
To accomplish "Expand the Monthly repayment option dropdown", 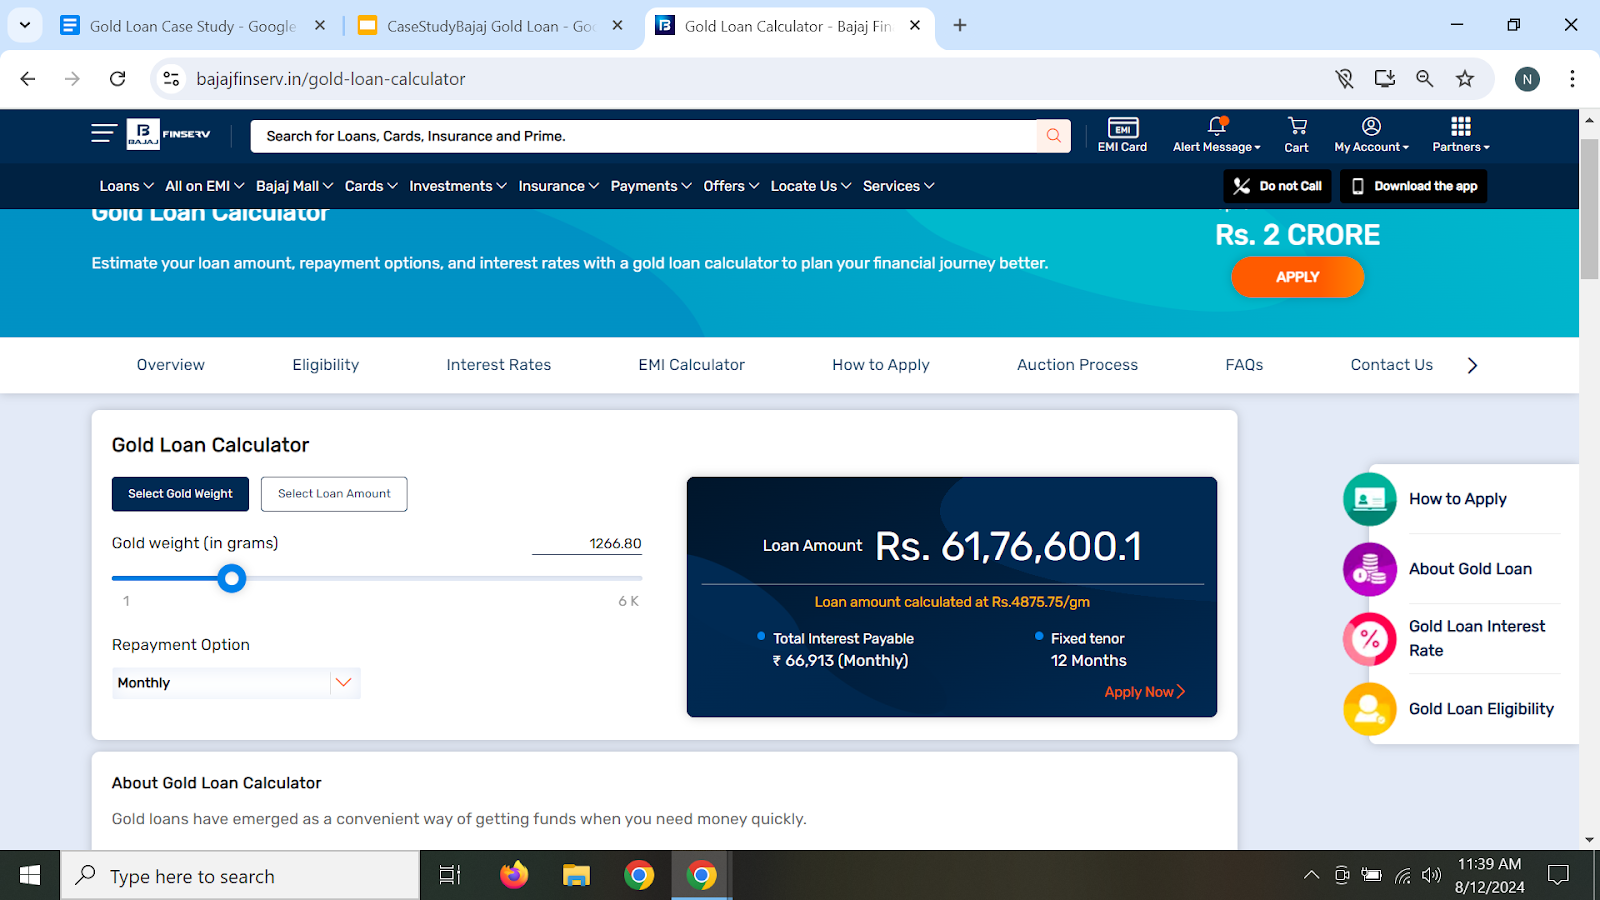I will [343, 683].
